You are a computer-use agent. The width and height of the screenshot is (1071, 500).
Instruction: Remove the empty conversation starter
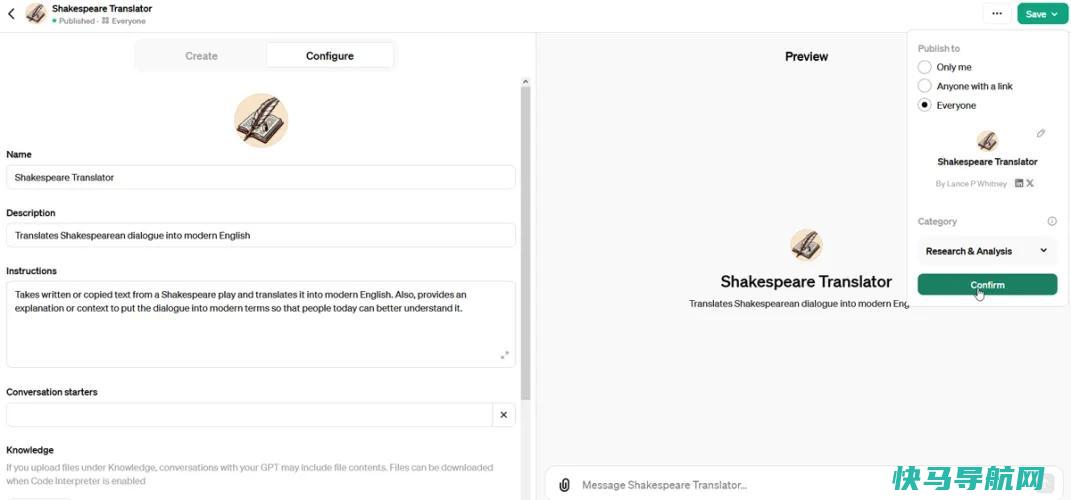[503, 415]
